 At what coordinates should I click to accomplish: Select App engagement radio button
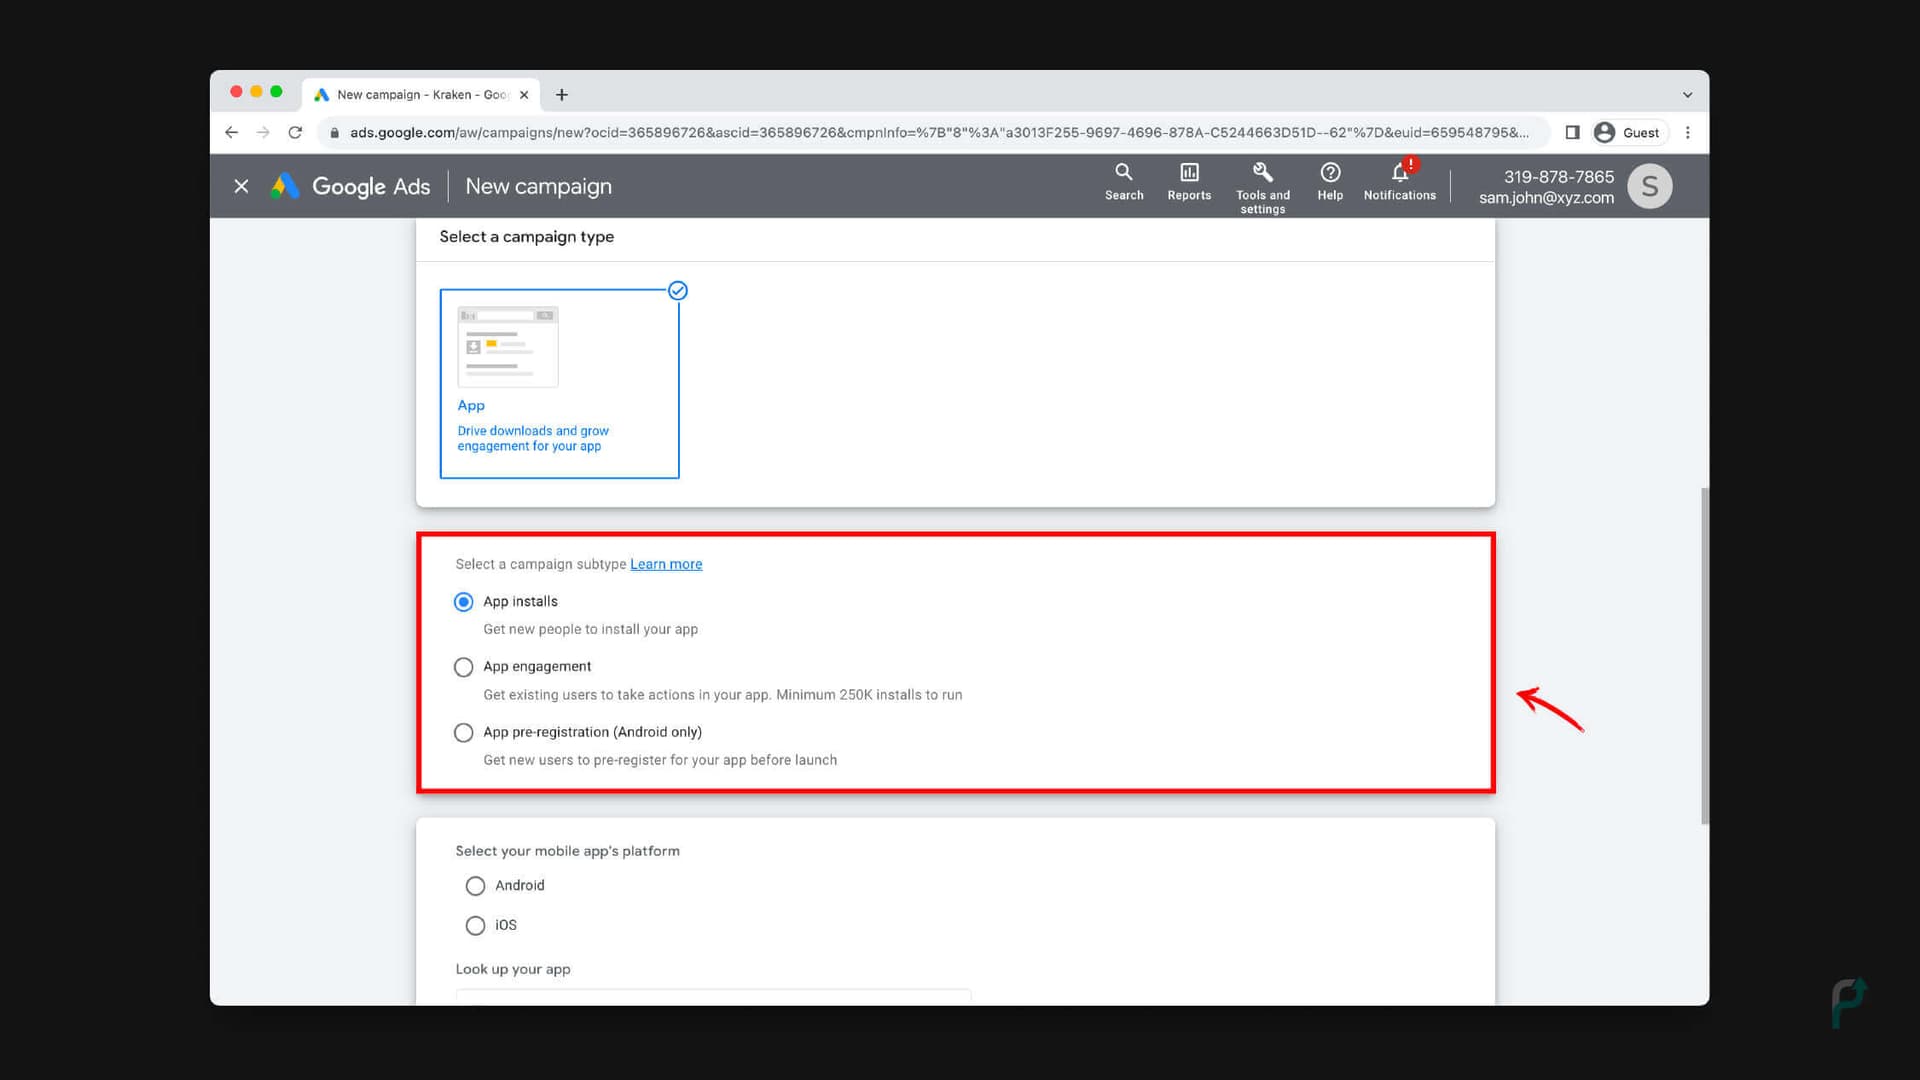click(x=463, y=666)
